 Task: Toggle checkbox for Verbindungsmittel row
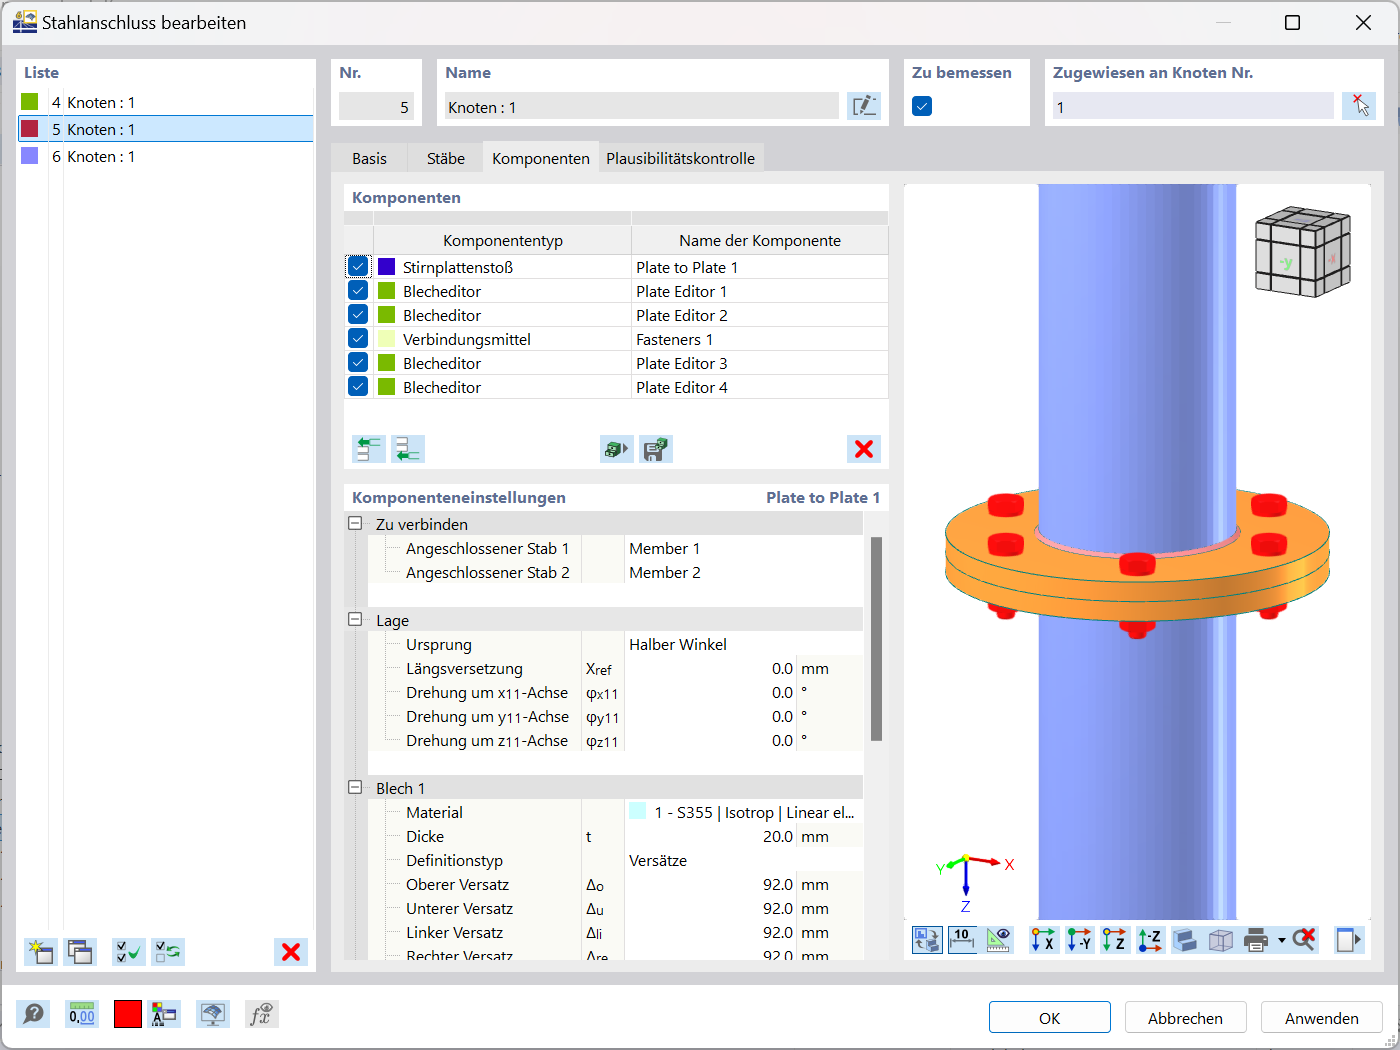click(358, 339)
